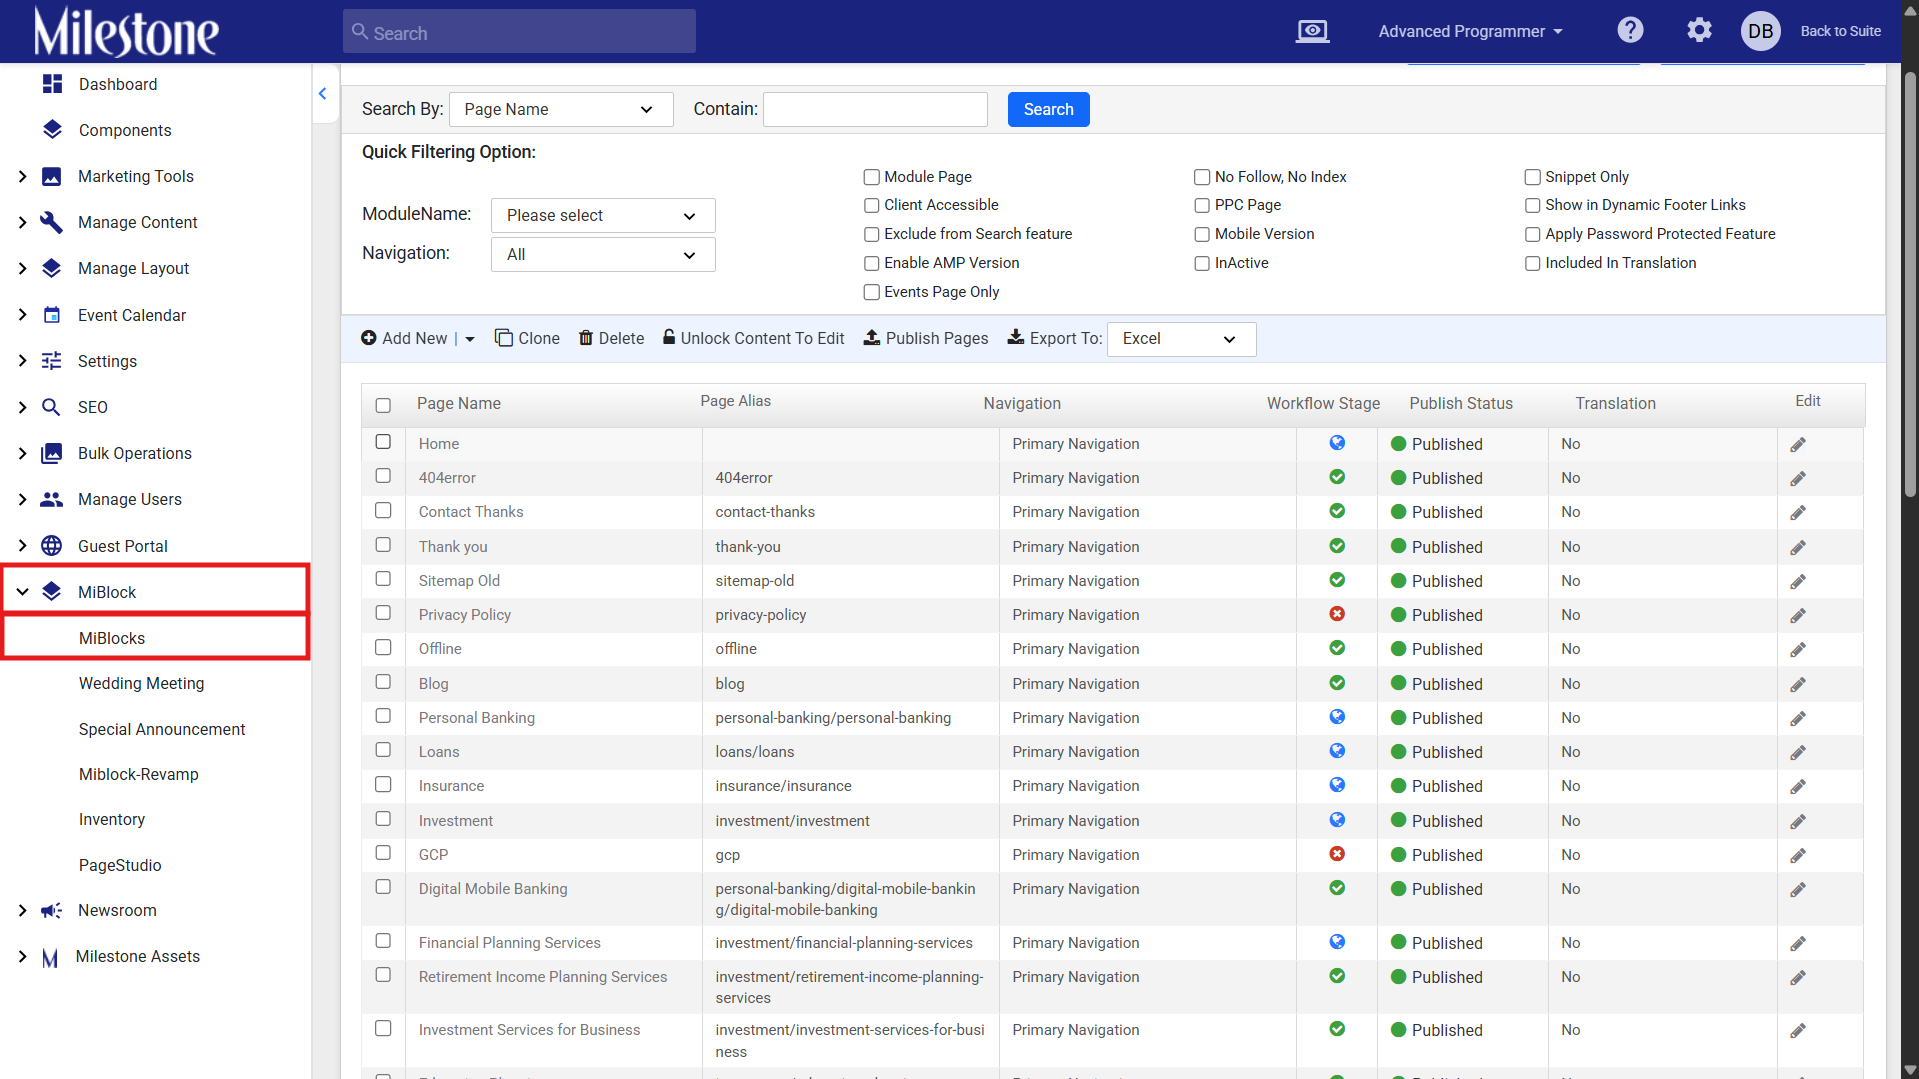Click the Contain text input field
1919x1079 pixels.
(875, 109)
